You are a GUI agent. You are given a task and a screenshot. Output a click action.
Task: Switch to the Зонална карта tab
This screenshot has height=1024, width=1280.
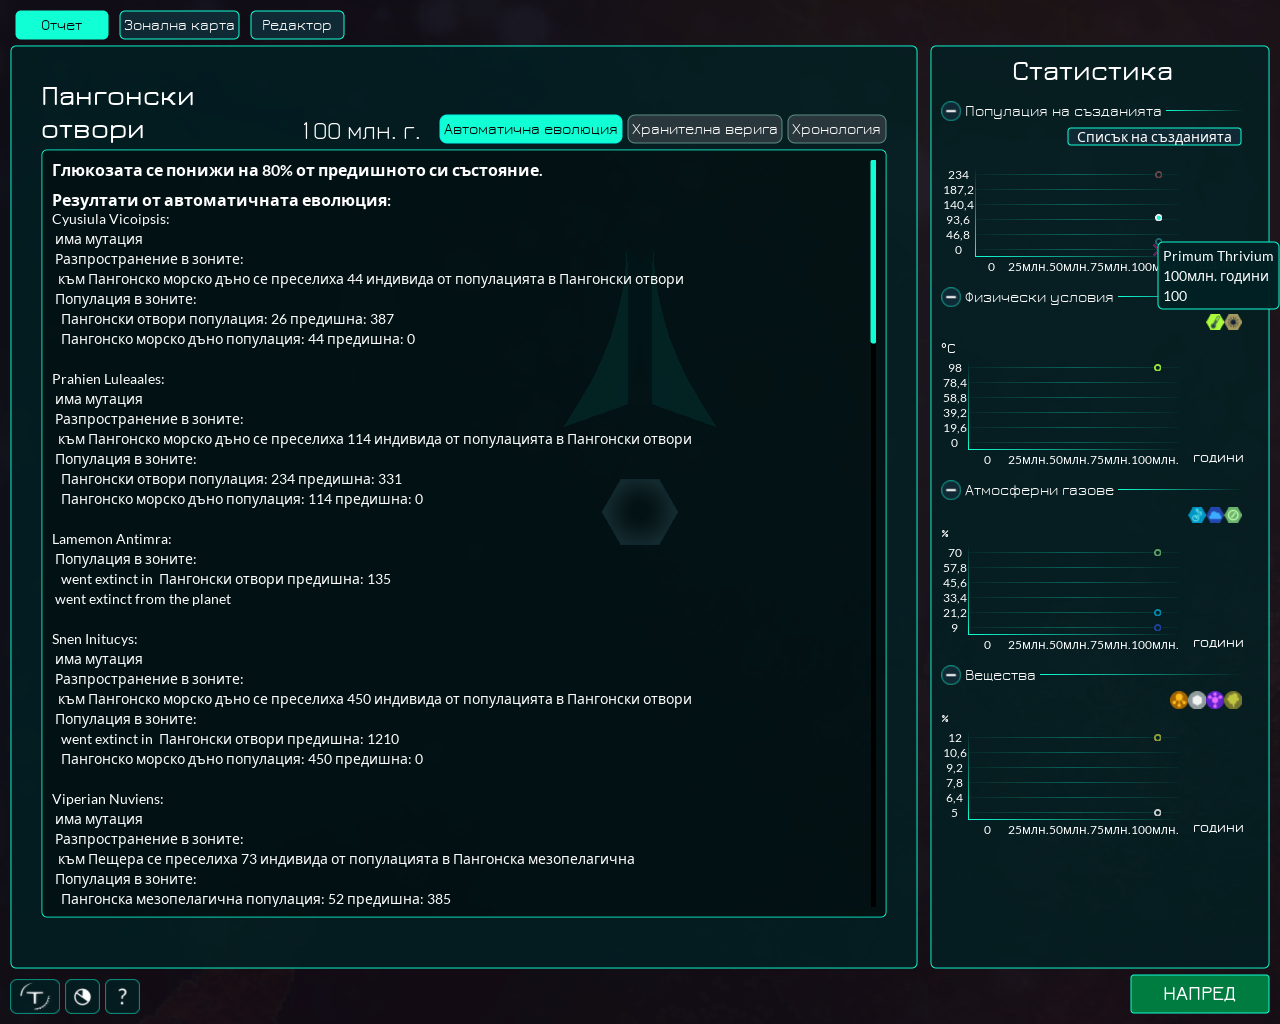tap(179, 25)
